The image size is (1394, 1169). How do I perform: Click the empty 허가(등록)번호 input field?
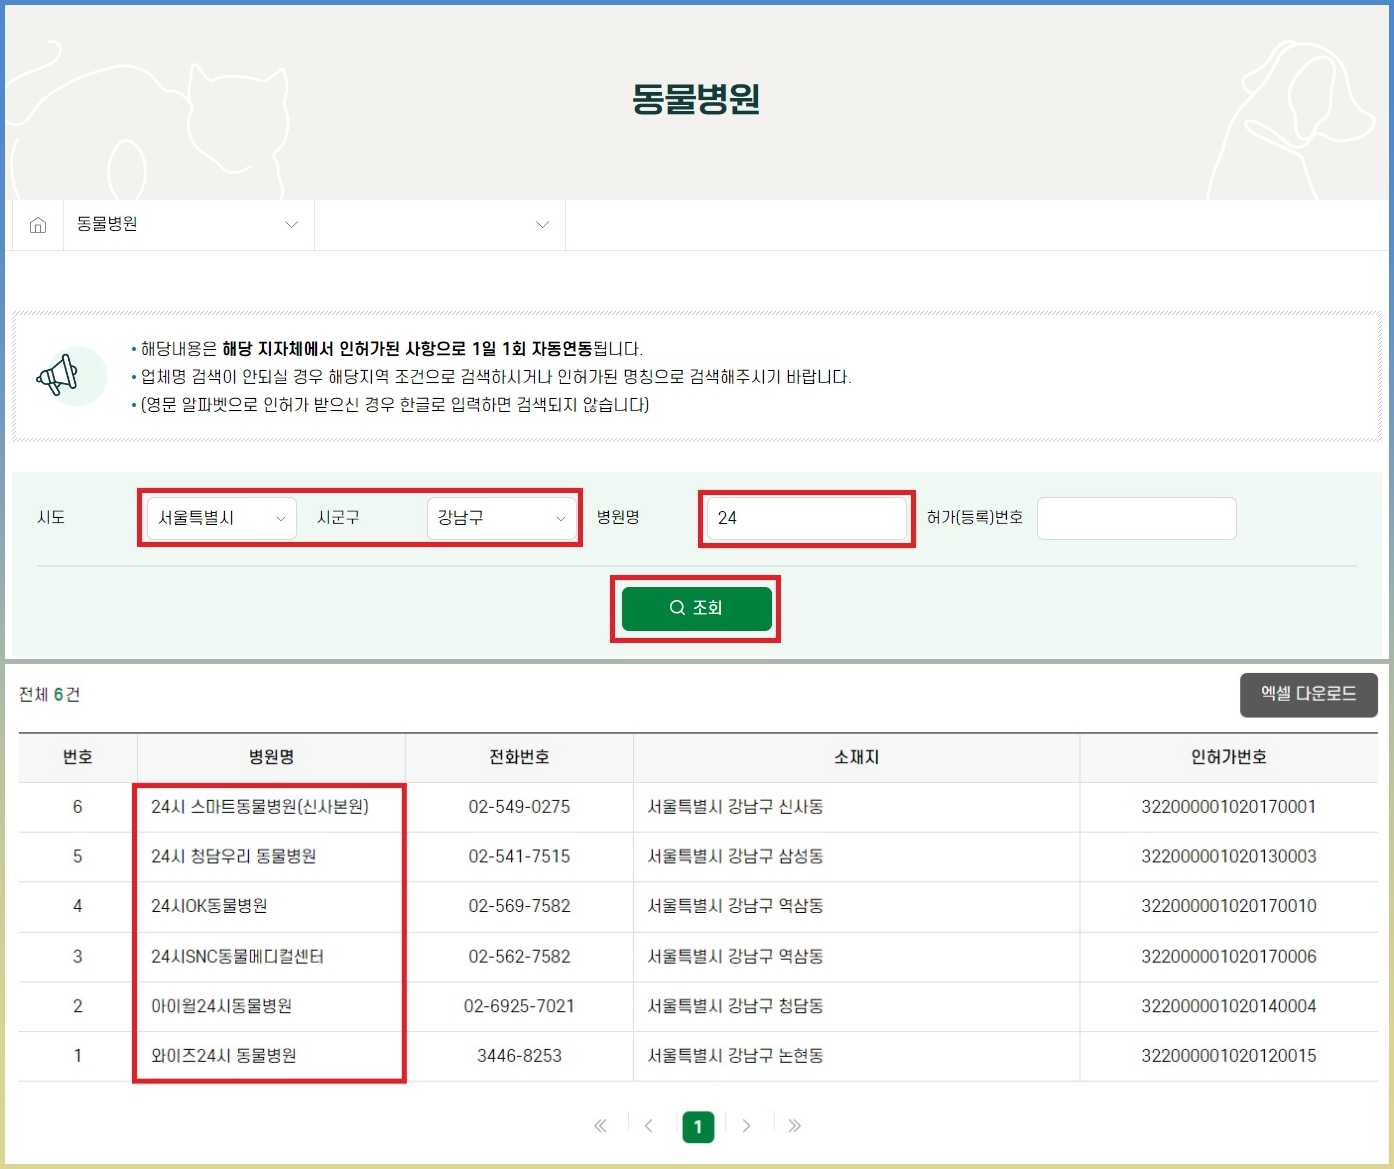point(1136,518)
